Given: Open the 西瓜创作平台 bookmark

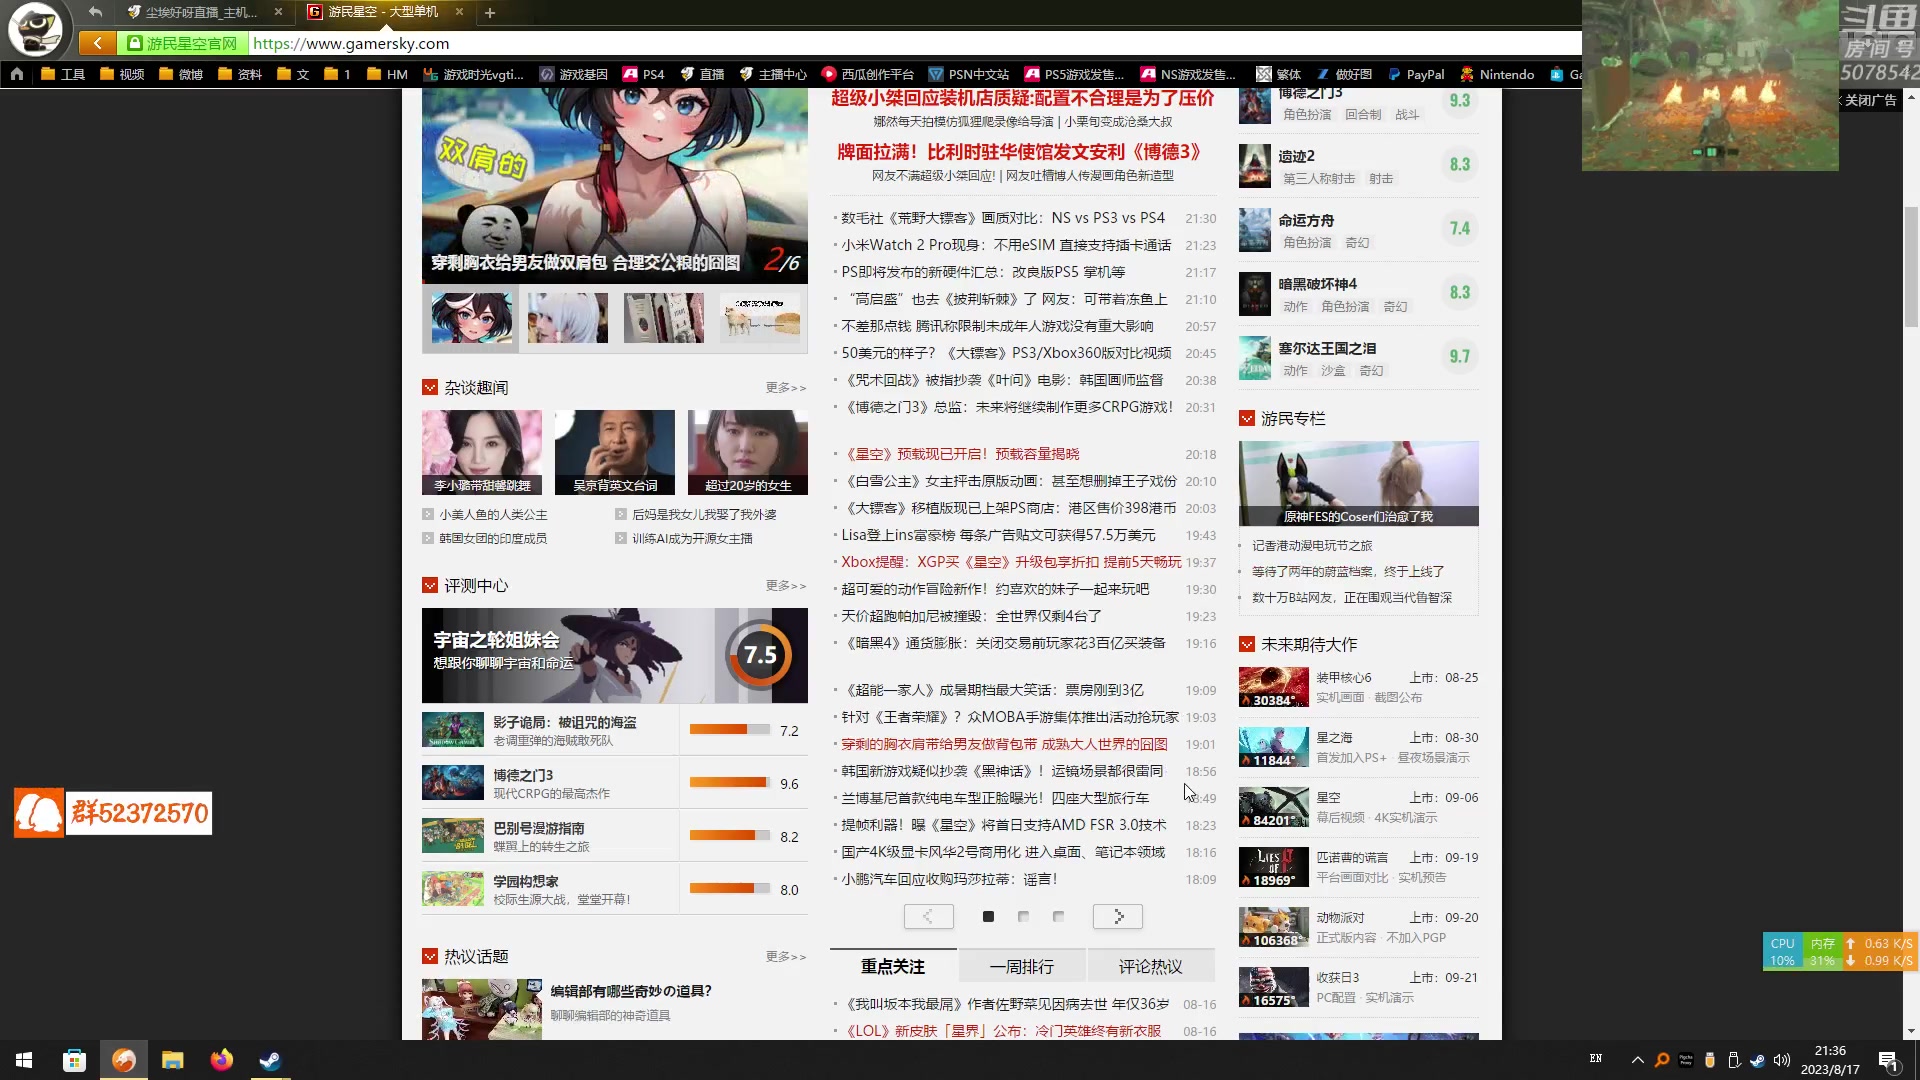Looking at the screenshot, I should tap(867, 74).
